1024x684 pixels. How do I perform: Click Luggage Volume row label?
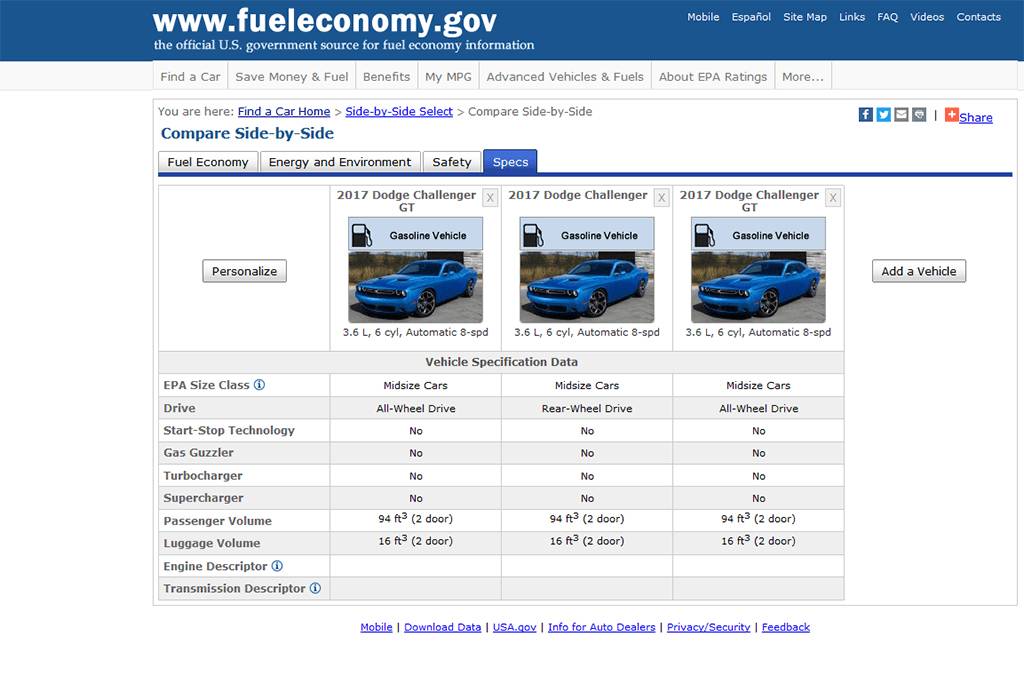pyautogui.click(x=212, y=543)
